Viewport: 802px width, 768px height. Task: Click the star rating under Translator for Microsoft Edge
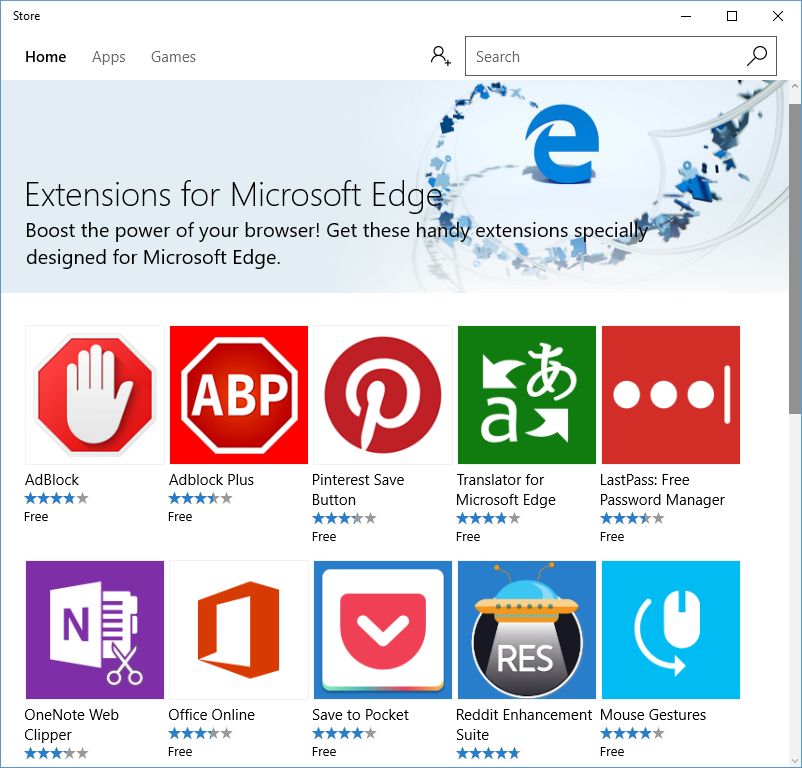(488, 518)
